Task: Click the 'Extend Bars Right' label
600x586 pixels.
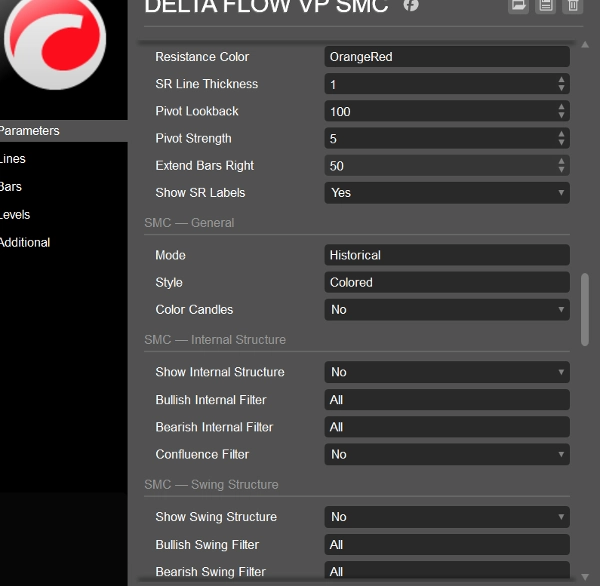Action: 205,166
